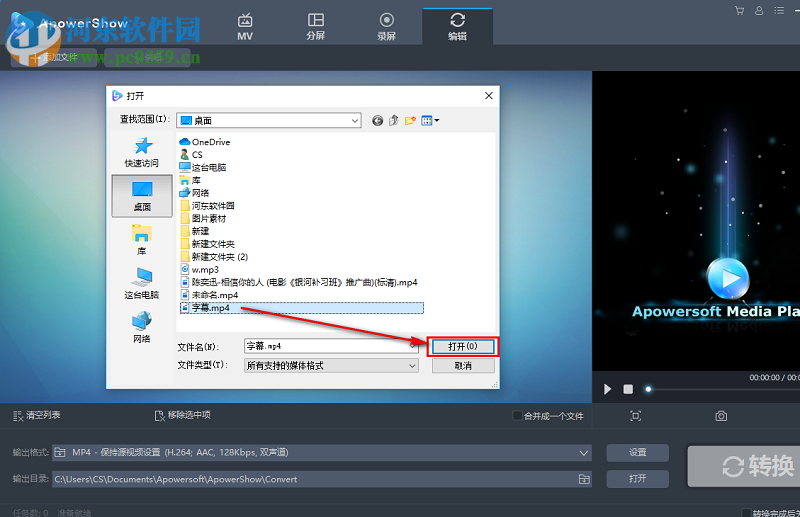
Task: Go back to previous folder icon
Action: (x=377, y=120)
